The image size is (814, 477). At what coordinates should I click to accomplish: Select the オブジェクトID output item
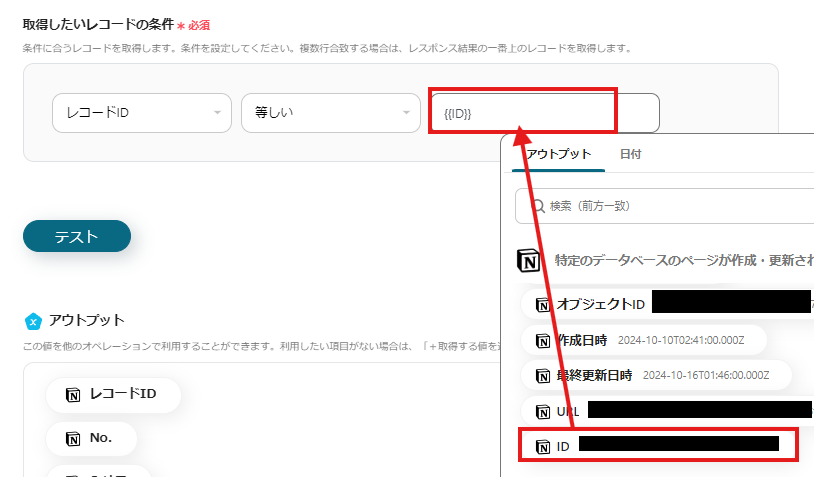pos(667,304)
